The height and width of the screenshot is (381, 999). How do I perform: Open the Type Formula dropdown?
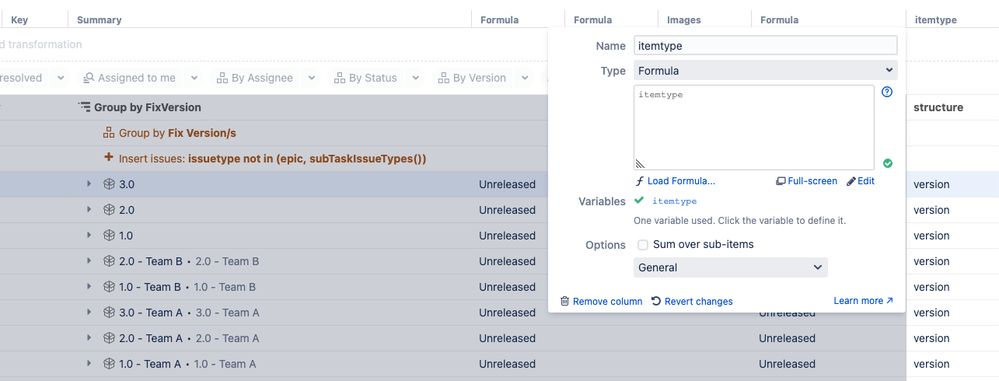tap(765, 71)
